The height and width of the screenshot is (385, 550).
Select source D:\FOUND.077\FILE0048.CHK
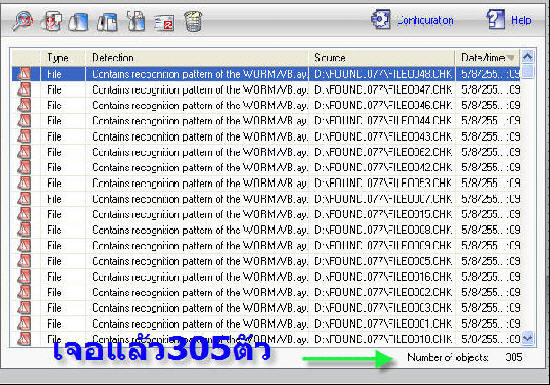pos(383,74)
